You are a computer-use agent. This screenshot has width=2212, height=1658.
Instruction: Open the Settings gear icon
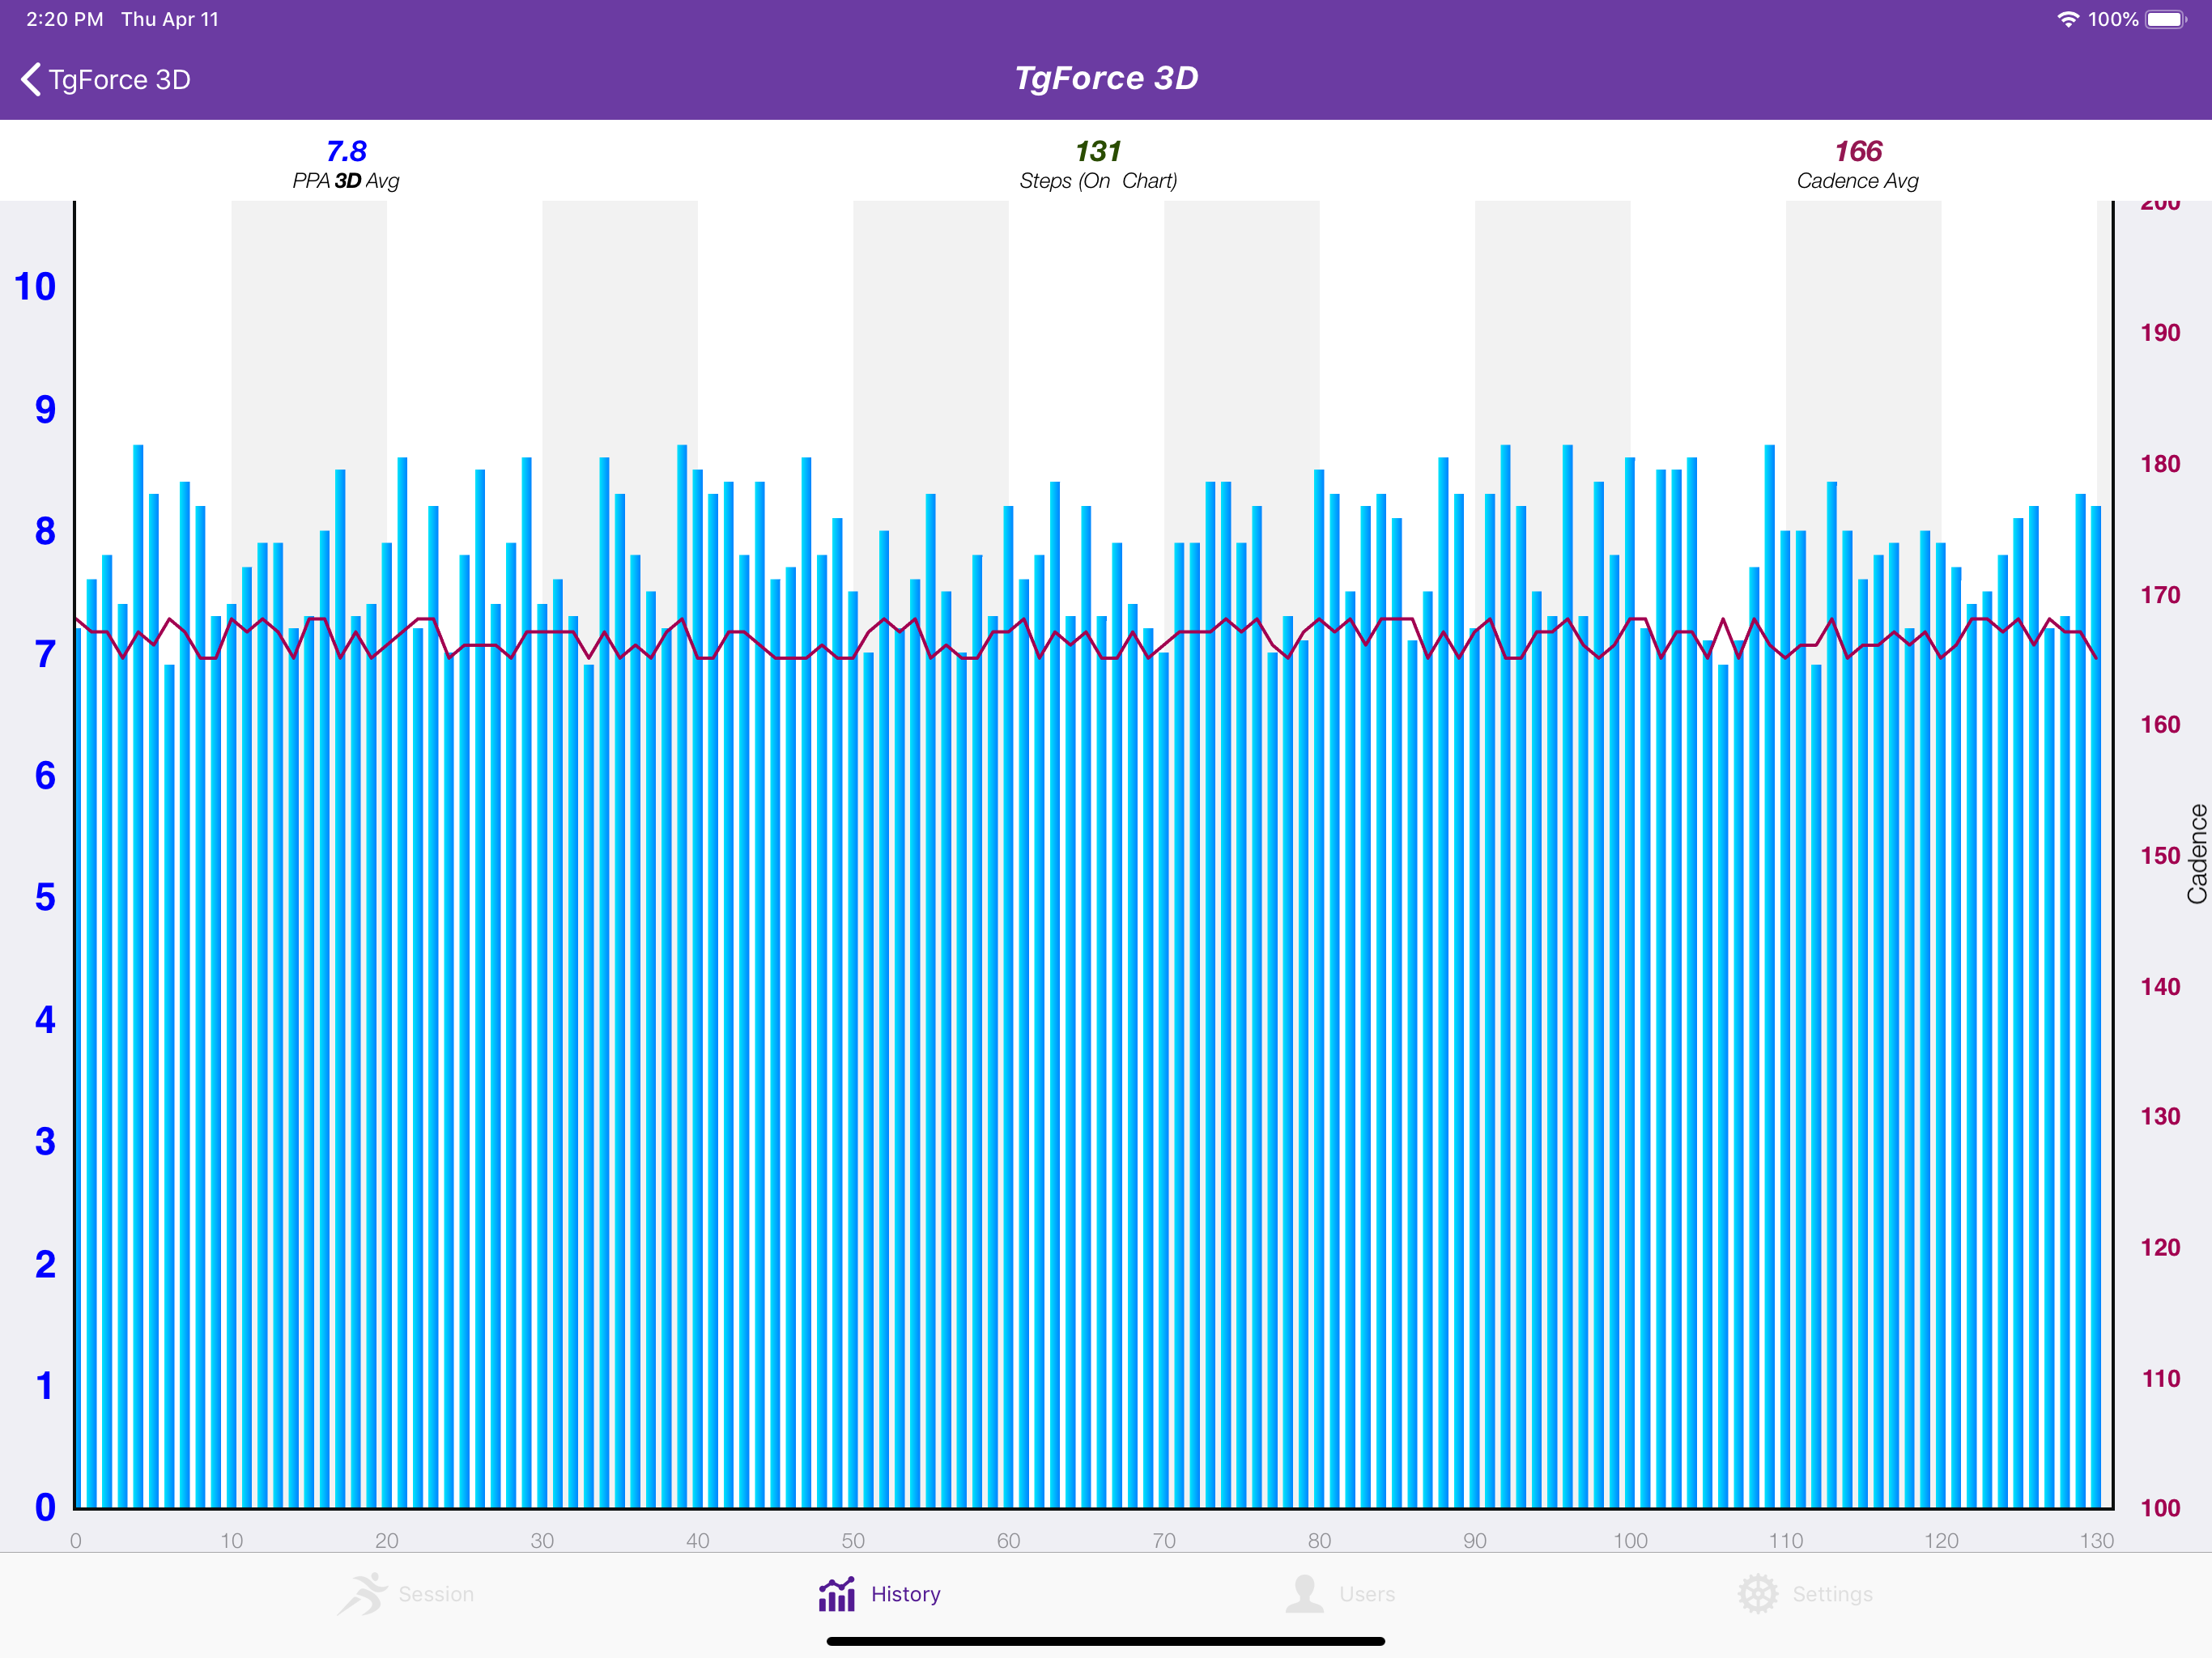click(x=1758, y=1594)
